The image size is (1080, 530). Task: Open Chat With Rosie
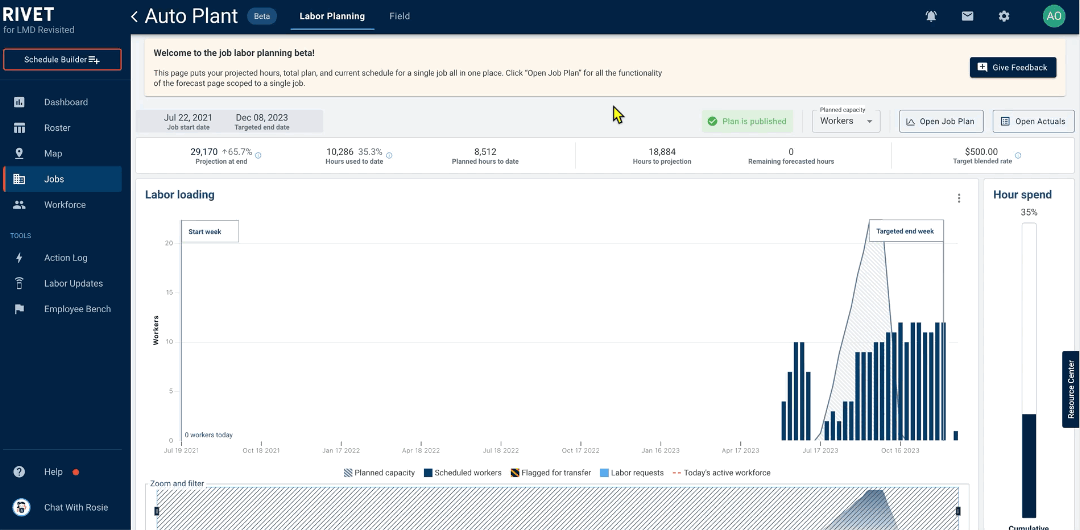coord(77,507)
